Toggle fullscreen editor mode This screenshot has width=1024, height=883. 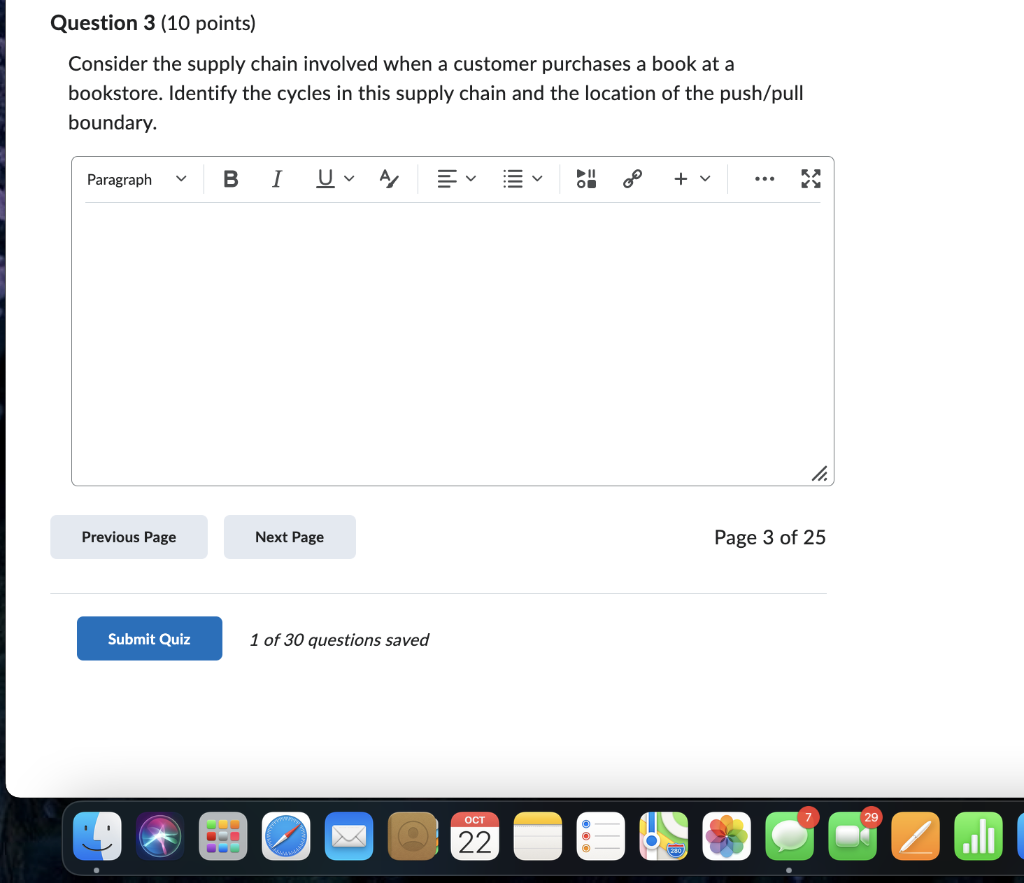tap(810, 179)
